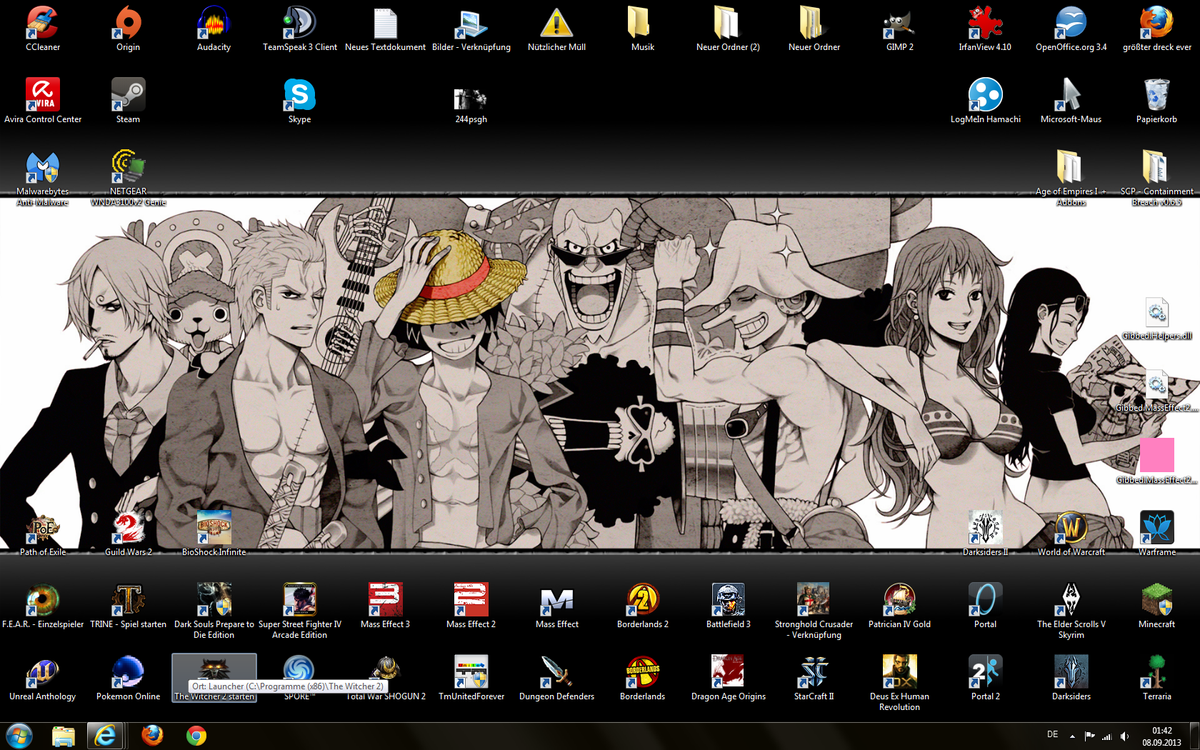The image size is (1200, 750).
Task: Select the GibbedHelpers.dll file
Action: pyautogui.click(x=1157, y=312)
